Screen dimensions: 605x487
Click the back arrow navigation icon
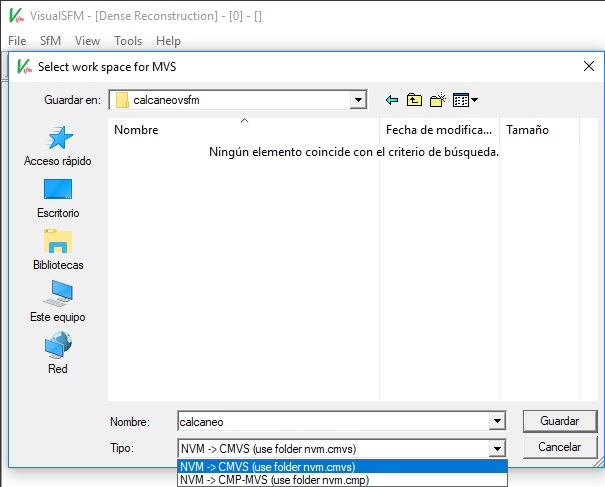tap(391, 100)
